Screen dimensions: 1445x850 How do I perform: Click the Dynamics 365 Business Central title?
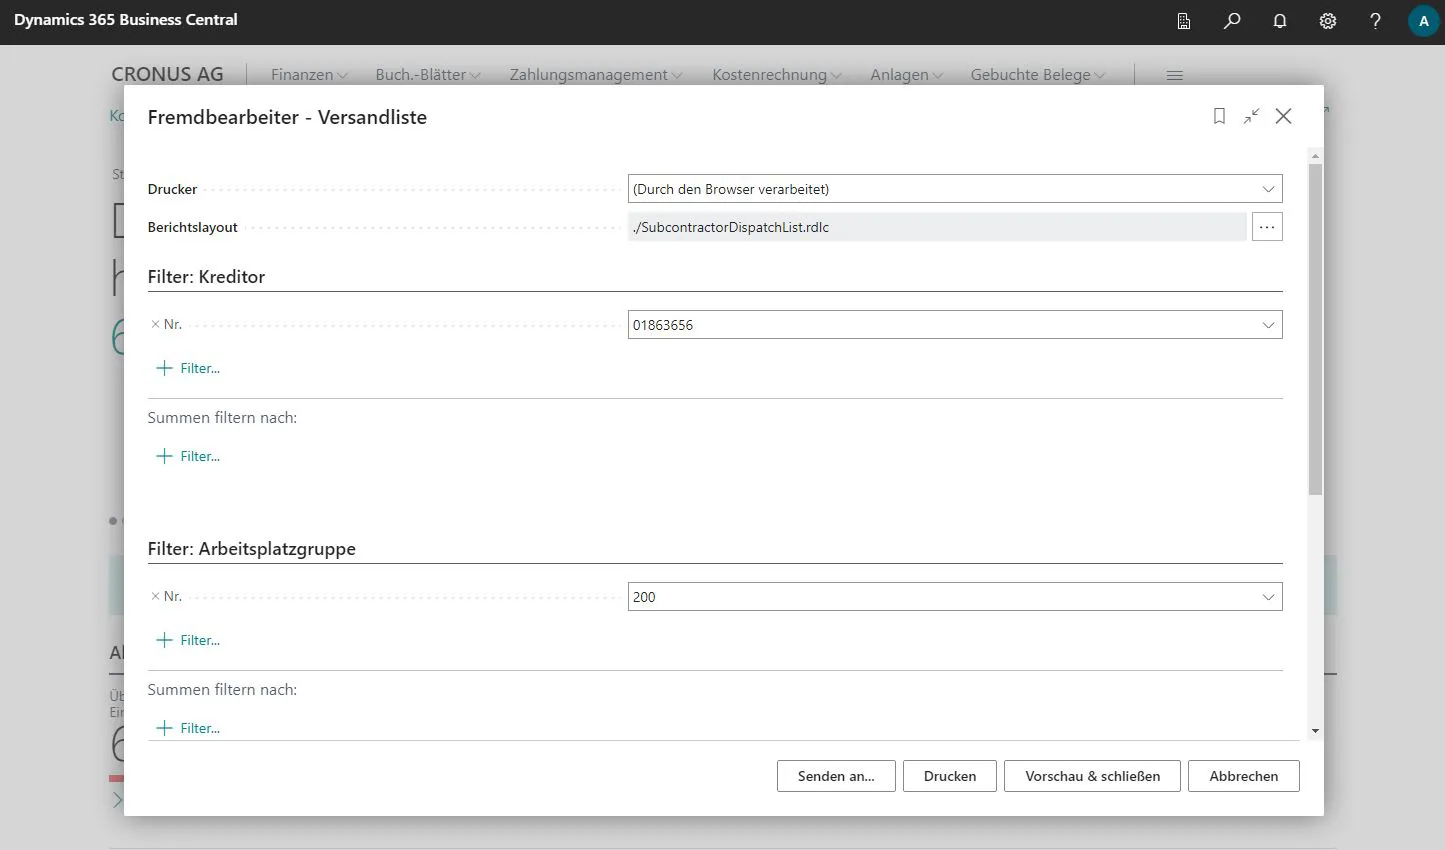[x=126, y=20]
